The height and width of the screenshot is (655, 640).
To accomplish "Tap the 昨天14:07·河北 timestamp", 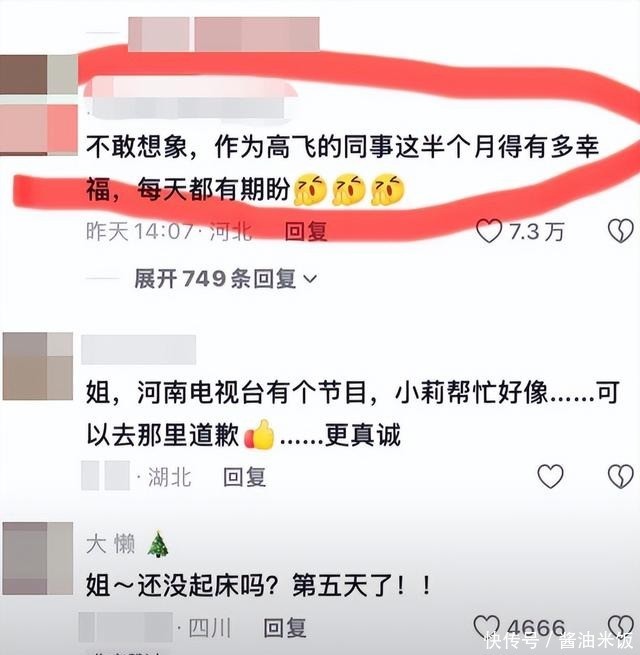I will (169, 231).
